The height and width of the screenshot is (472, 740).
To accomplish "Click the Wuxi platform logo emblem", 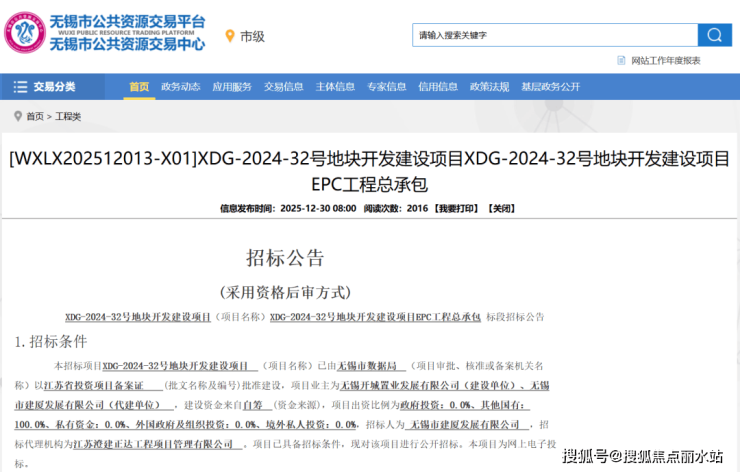I will pos(24,32).
